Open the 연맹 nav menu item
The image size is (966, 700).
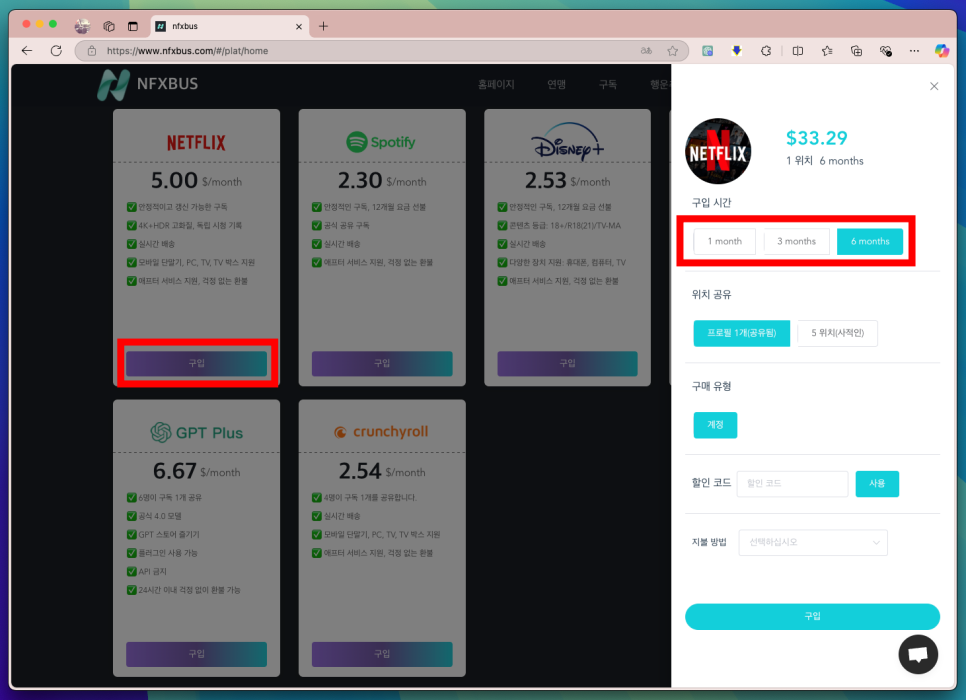pyautogui.click(x=556, y=84)
